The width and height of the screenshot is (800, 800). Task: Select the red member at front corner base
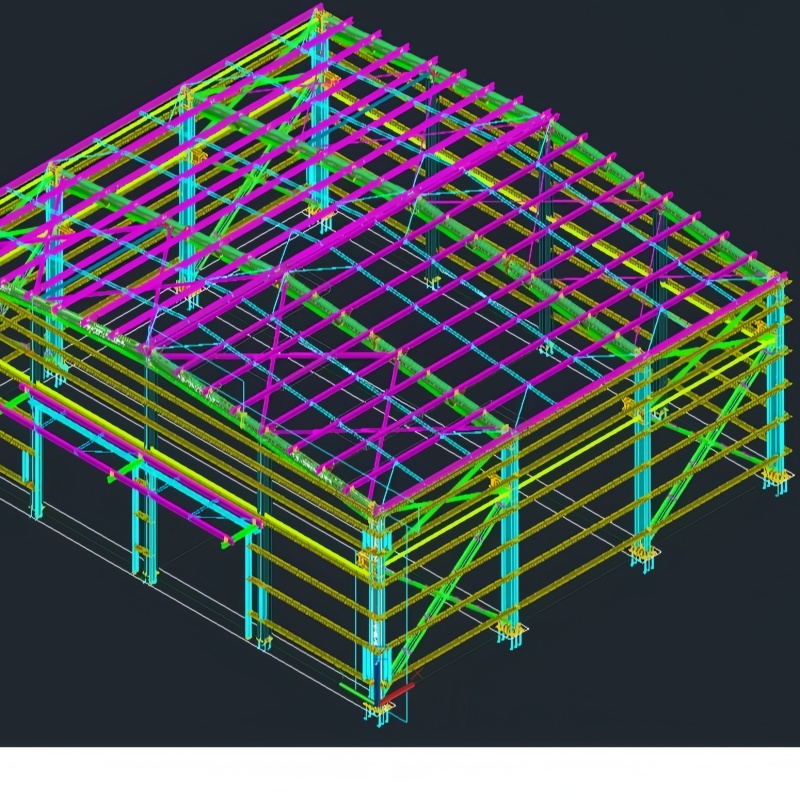396,695
